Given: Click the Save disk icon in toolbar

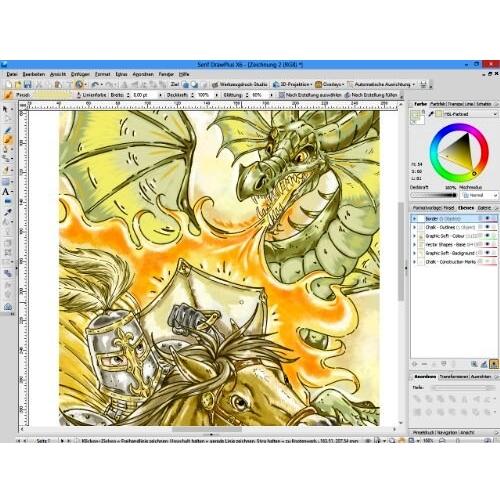Looking at the screenshot, I should [x=28, y=85].
